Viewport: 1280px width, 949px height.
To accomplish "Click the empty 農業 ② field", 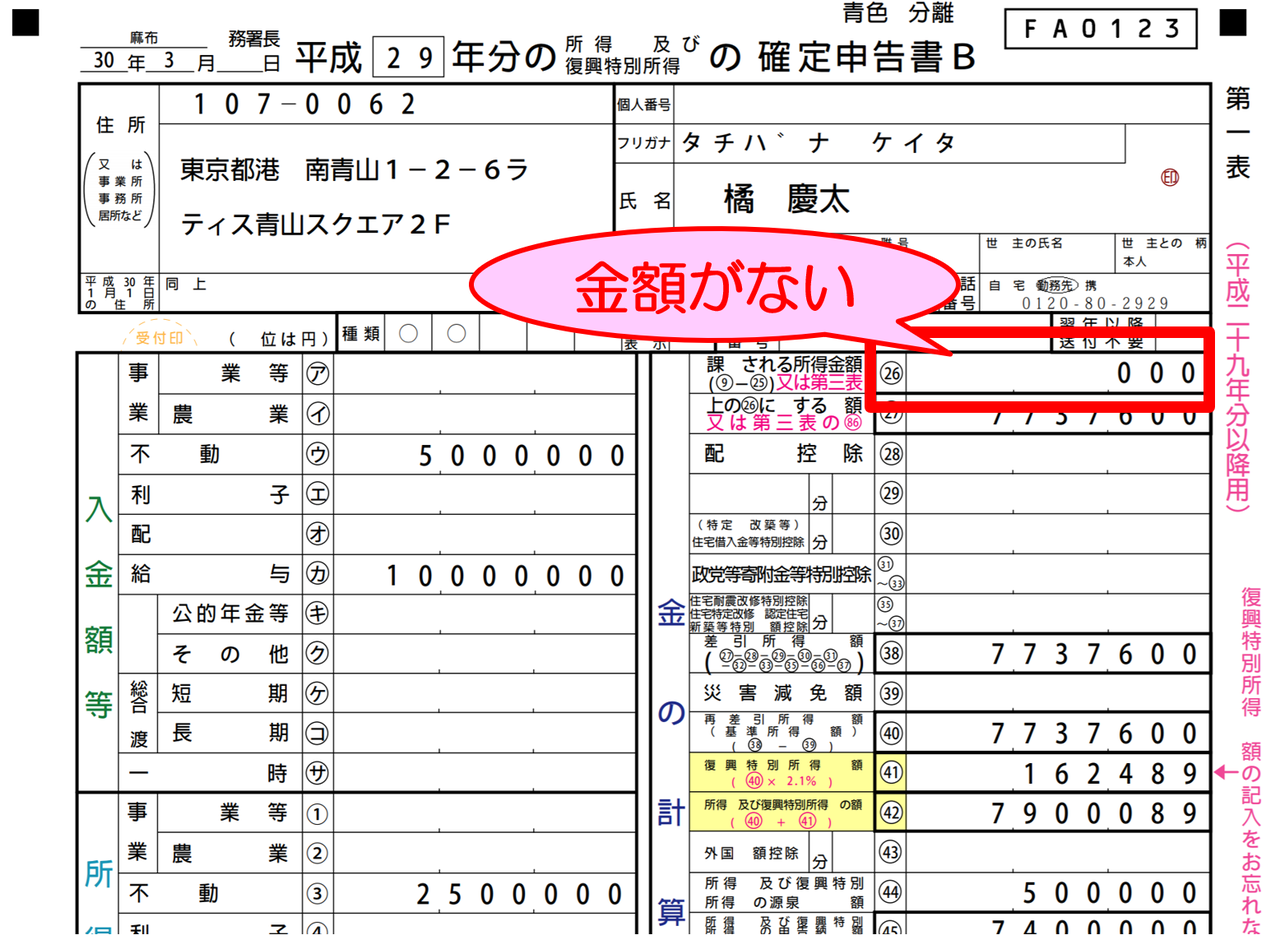I will coord(484,853).
